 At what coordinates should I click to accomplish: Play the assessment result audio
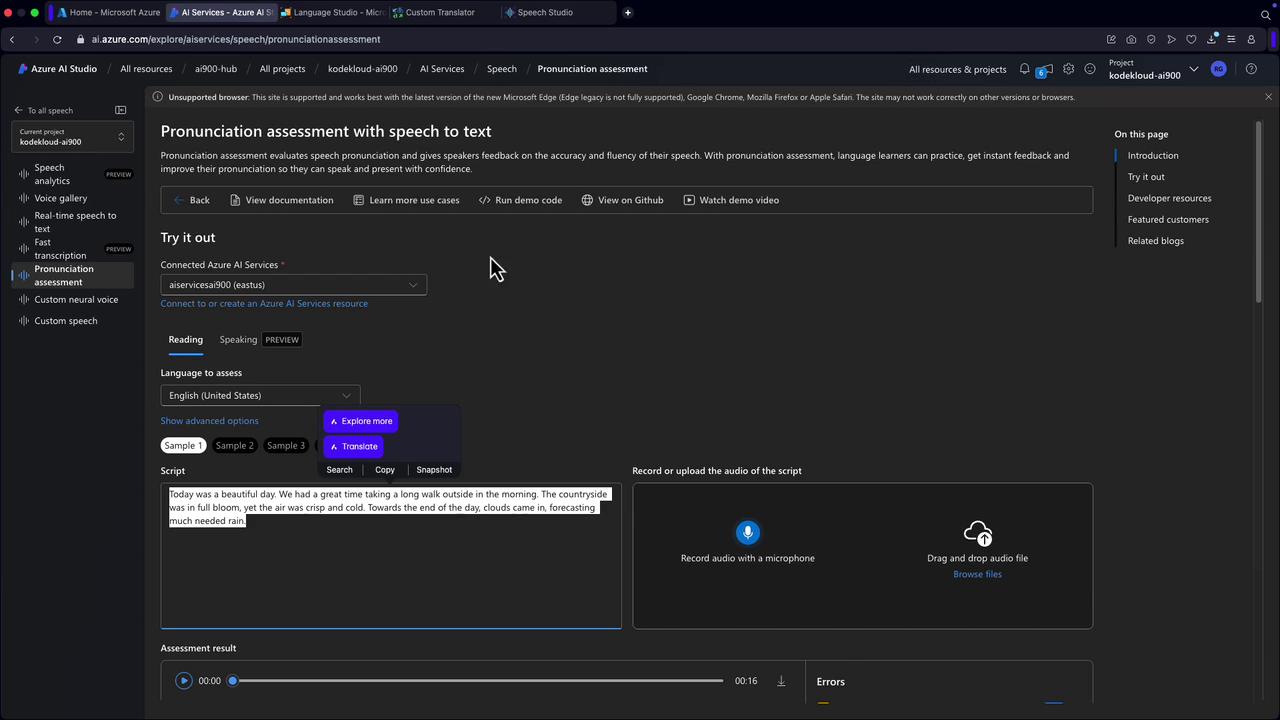click(x=183, y=681)
